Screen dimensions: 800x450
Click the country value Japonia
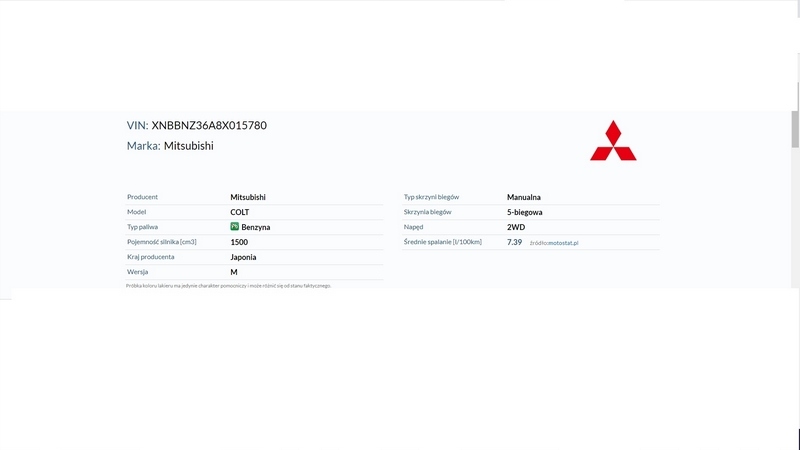tap(243, 257)
